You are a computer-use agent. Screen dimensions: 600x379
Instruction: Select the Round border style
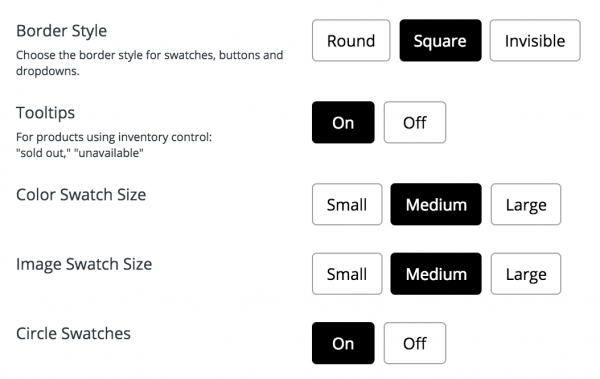coord(351,41)
